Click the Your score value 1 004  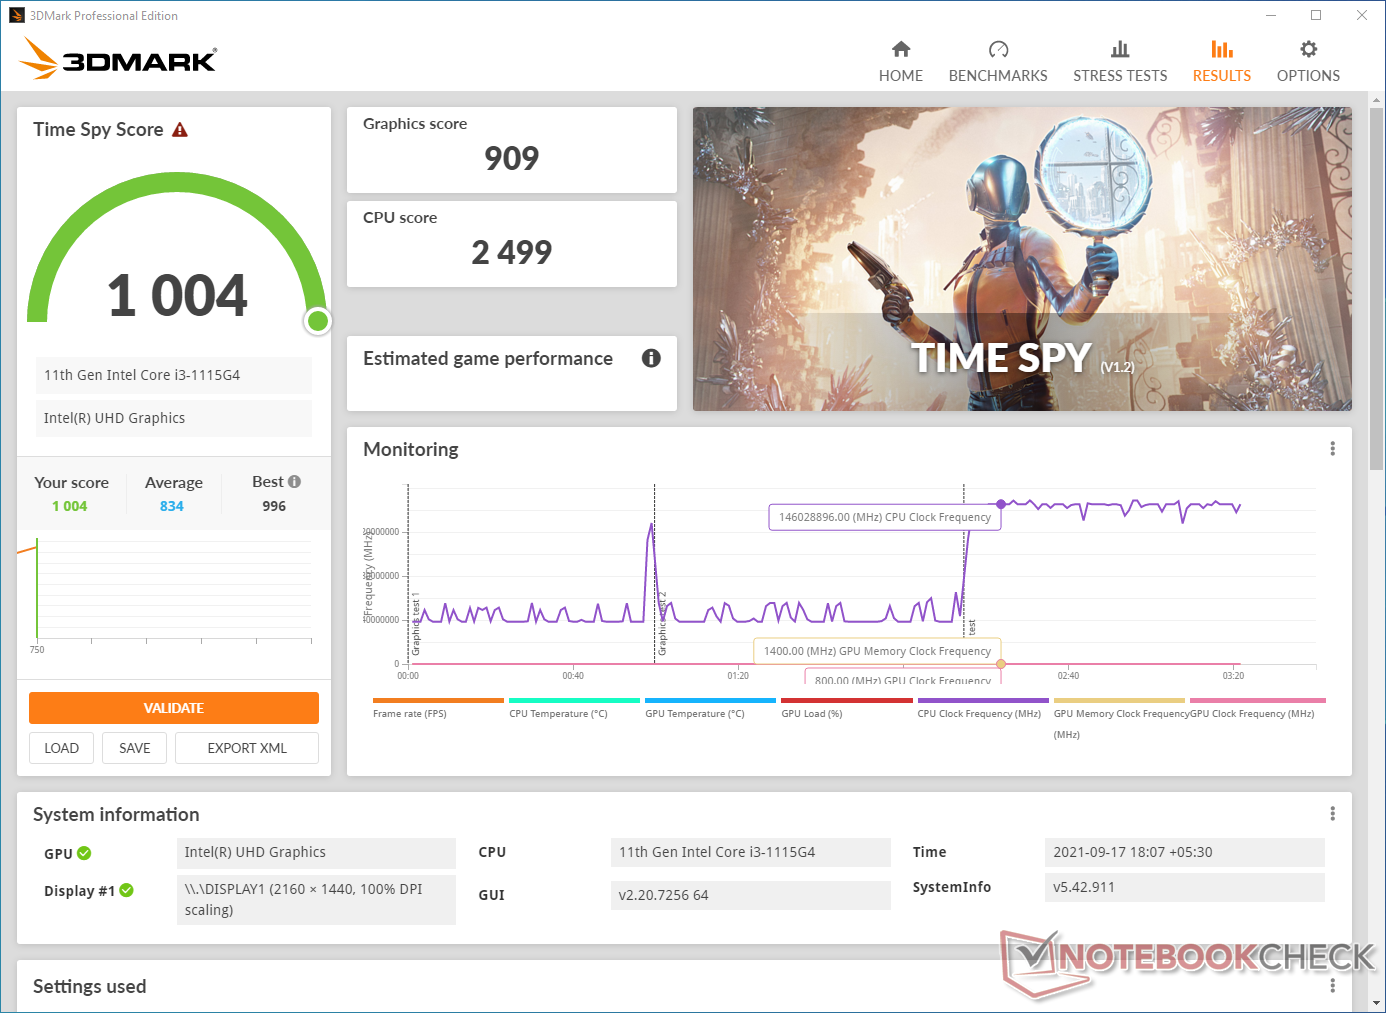pyautogui.click(x=70, y=506)
